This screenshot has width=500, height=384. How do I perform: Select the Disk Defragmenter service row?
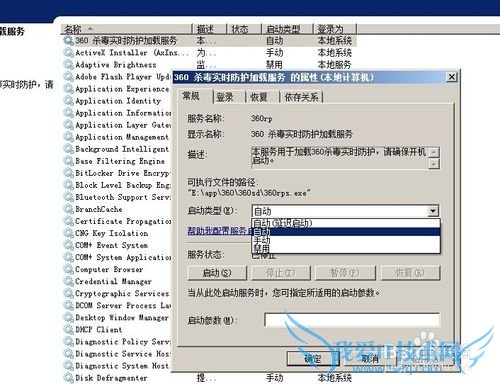click(209, 378)
